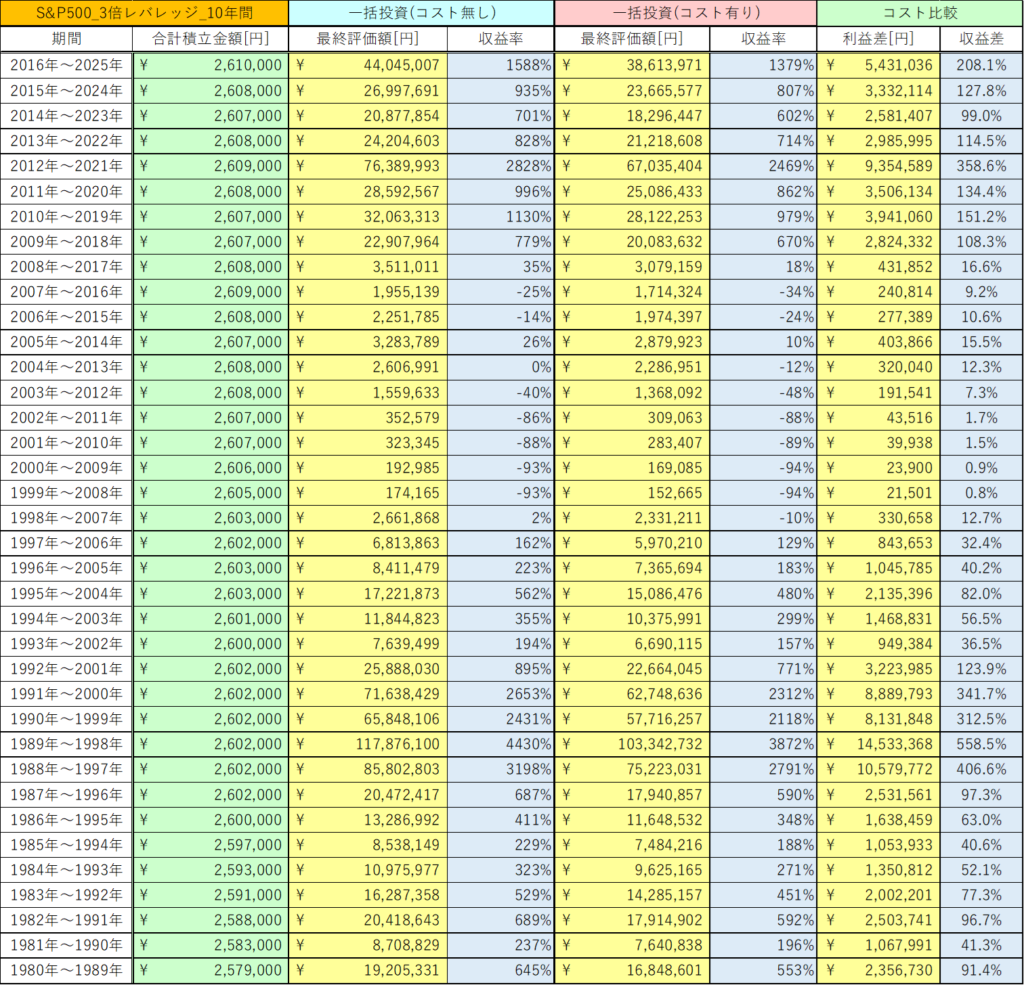Click the 558.5% difference cell
This screenshot has height=985, width=1024.
[981, 744]
